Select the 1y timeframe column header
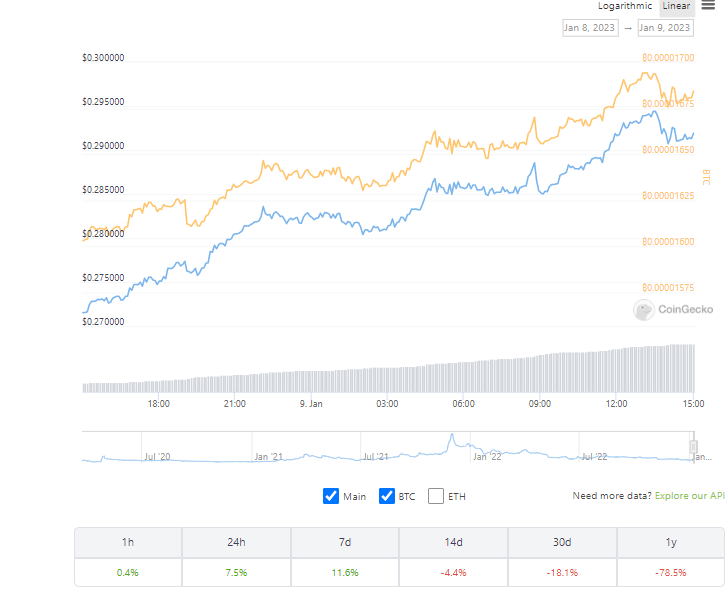The image size is (728, 592). (671, 542)
